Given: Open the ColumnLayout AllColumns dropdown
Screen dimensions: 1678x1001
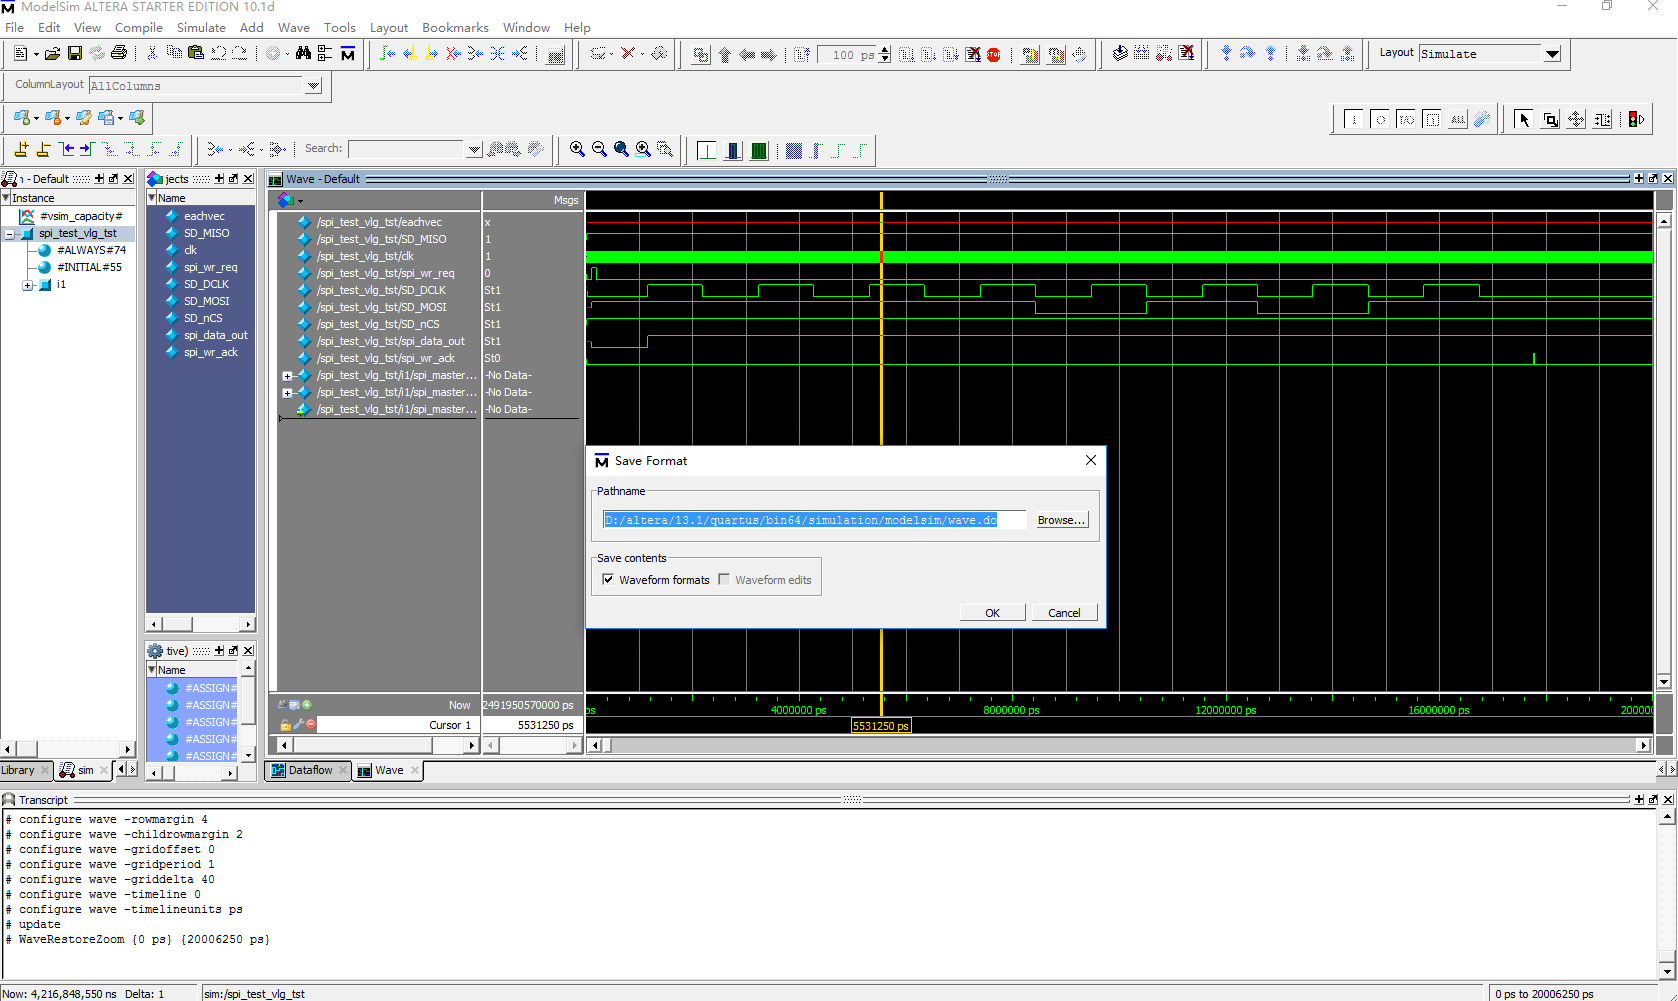Looking at the screenshot, I should point(313,86).
